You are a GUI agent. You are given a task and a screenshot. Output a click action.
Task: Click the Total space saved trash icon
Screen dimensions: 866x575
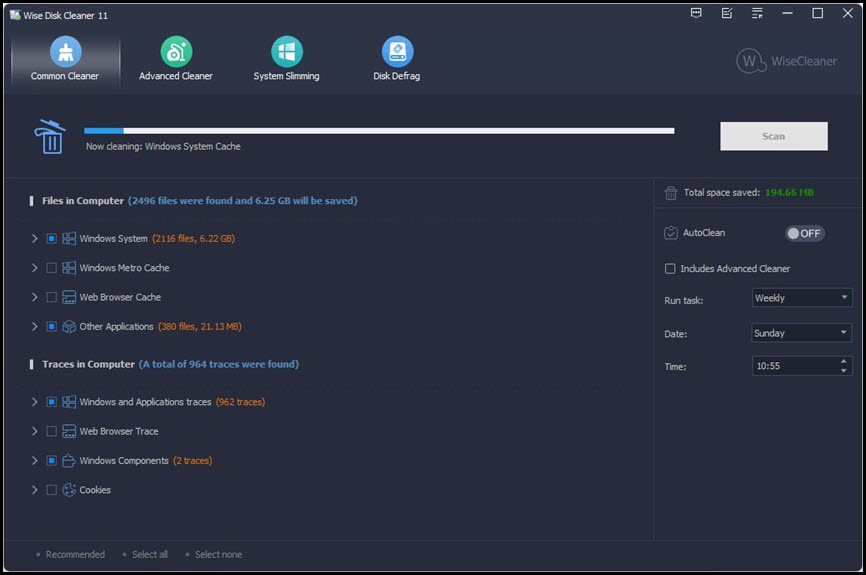[x=670, y=193]
